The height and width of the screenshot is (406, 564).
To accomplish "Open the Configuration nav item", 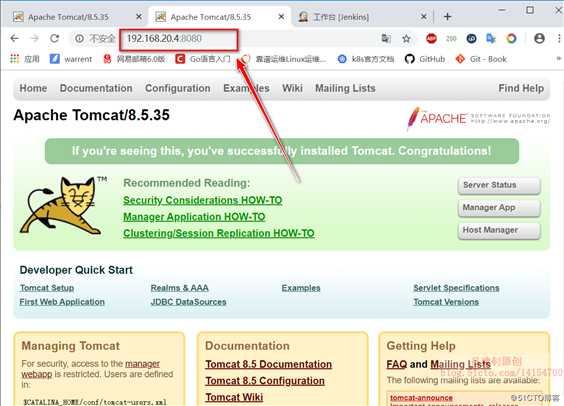I will pos(178,88).
